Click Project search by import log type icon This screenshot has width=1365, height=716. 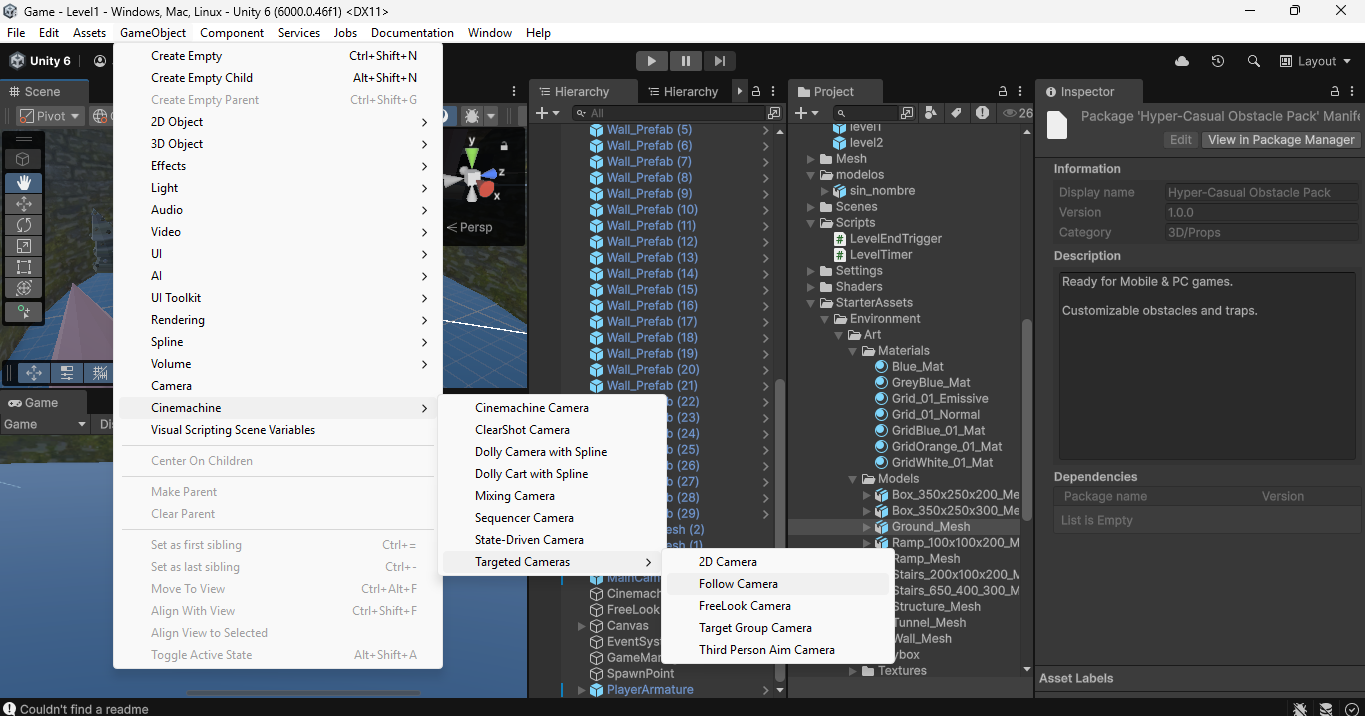(x=983, y=113)
